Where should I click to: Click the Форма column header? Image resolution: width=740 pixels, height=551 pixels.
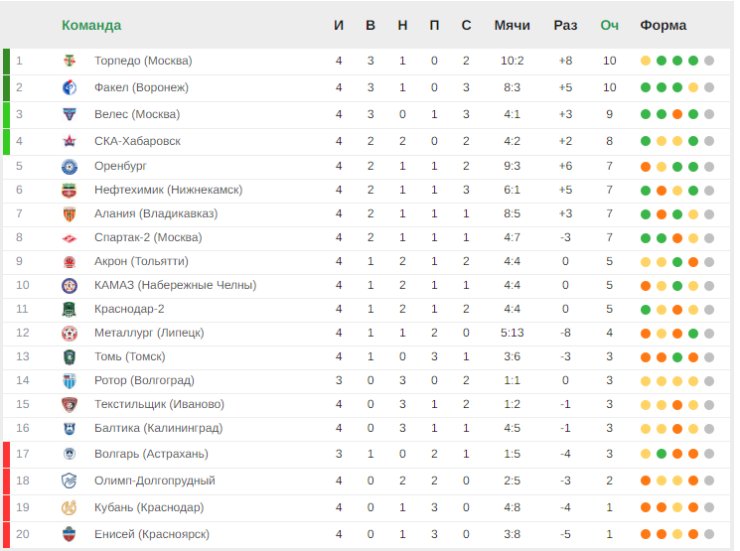pos(663,25)
